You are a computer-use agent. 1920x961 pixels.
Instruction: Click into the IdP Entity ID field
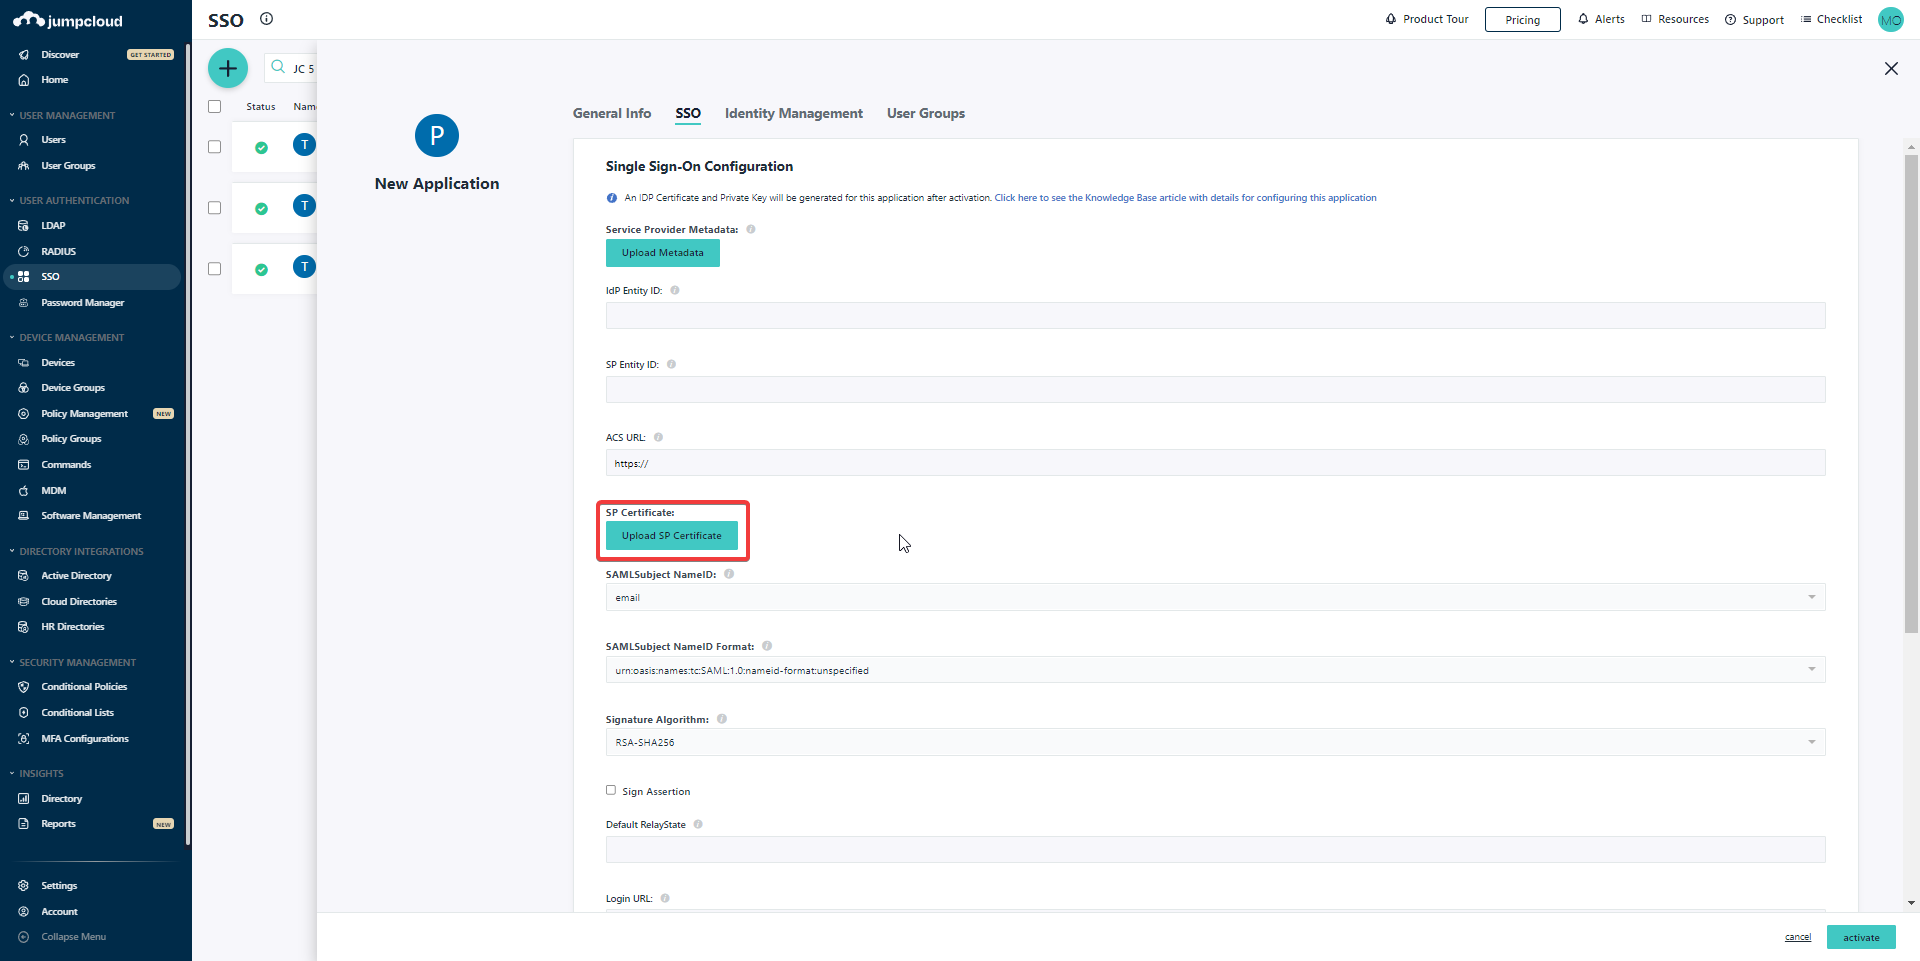pyautogui.click(x=1215, y=316)
